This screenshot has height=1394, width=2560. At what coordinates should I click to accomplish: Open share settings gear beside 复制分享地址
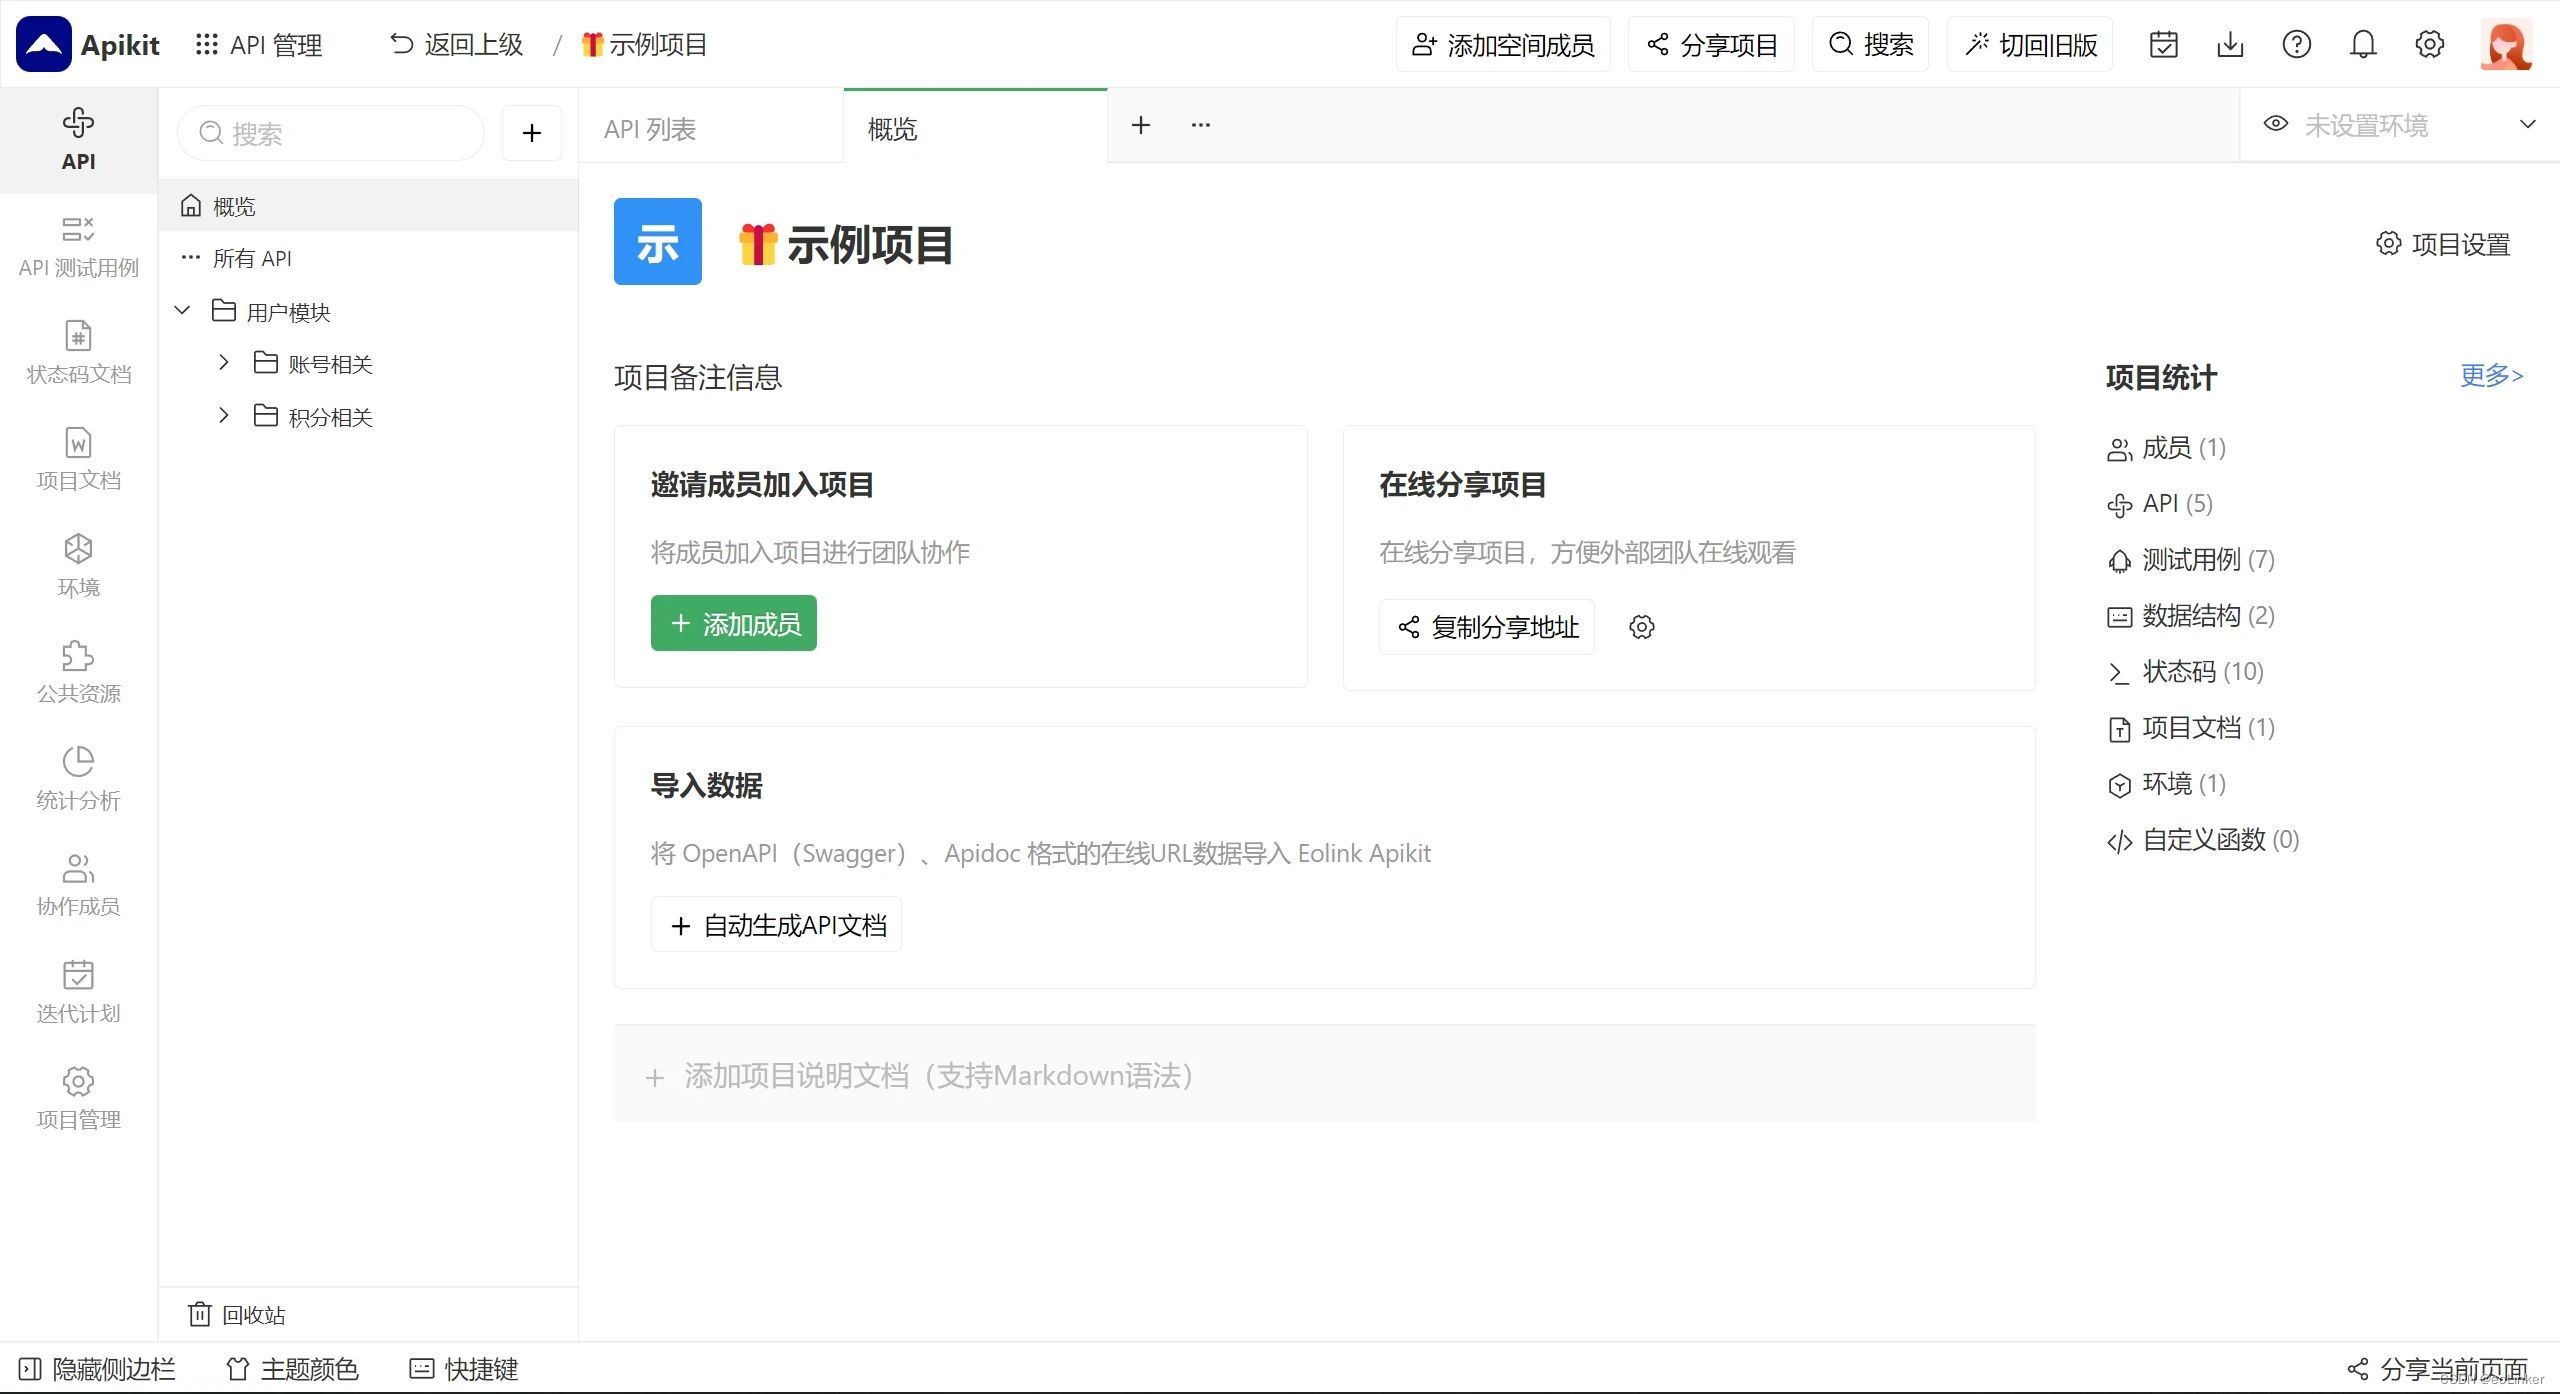coord(1642,627)
